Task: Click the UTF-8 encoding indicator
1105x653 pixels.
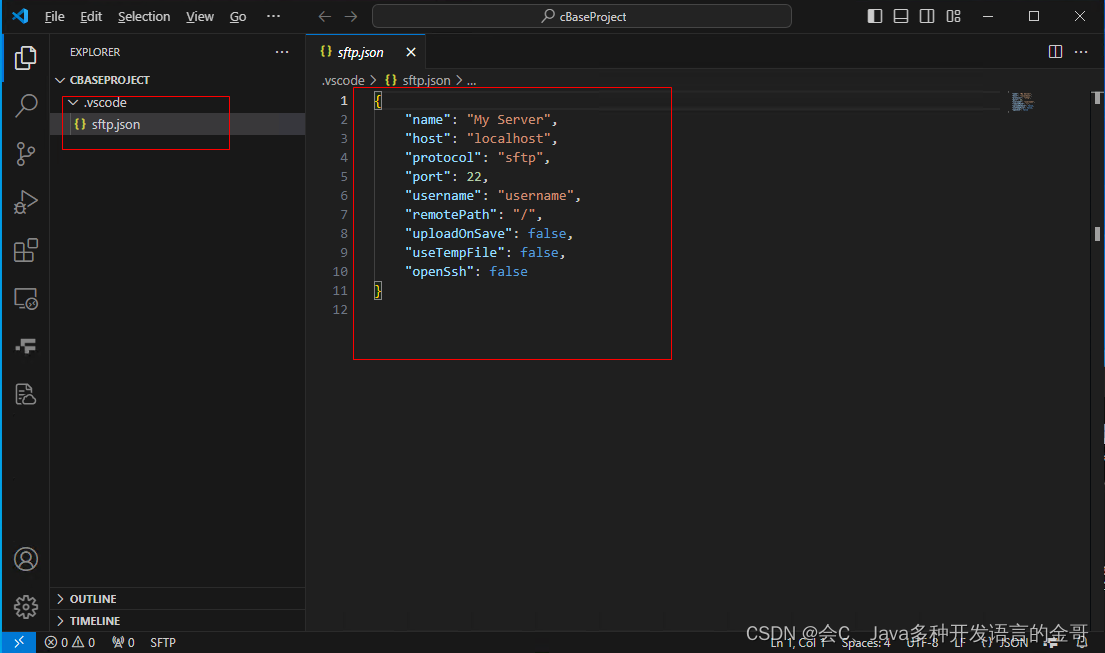Action: pyautogui.click(x=922, y=642)
